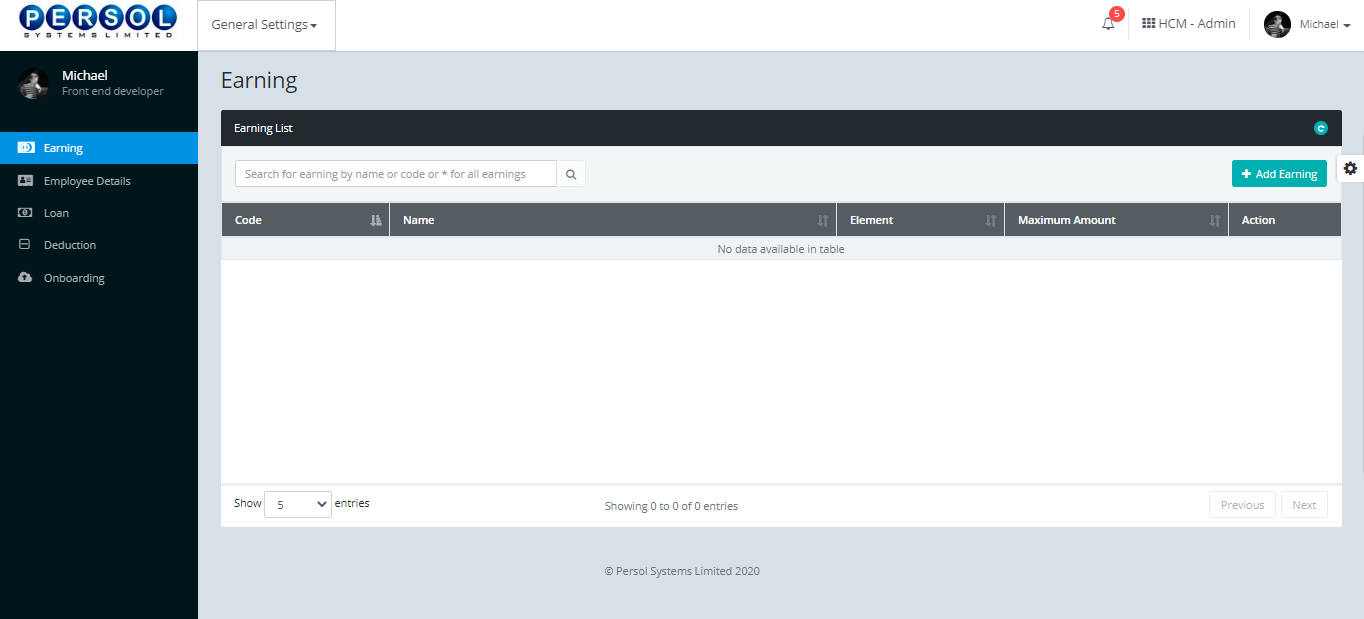Open the Loan sidebar menu item
This screenshot has height=619, width=1364.
(99, 213)
